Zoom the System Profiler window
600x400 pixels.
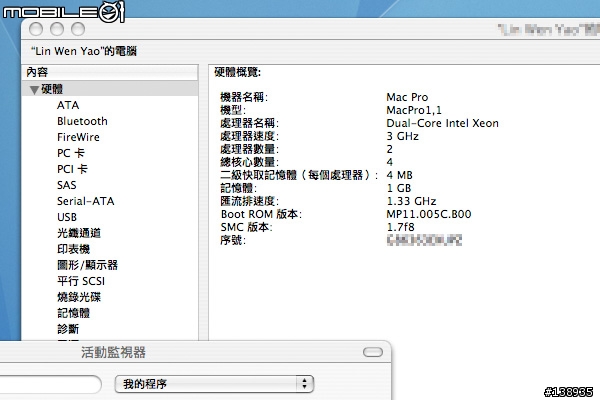78,29
